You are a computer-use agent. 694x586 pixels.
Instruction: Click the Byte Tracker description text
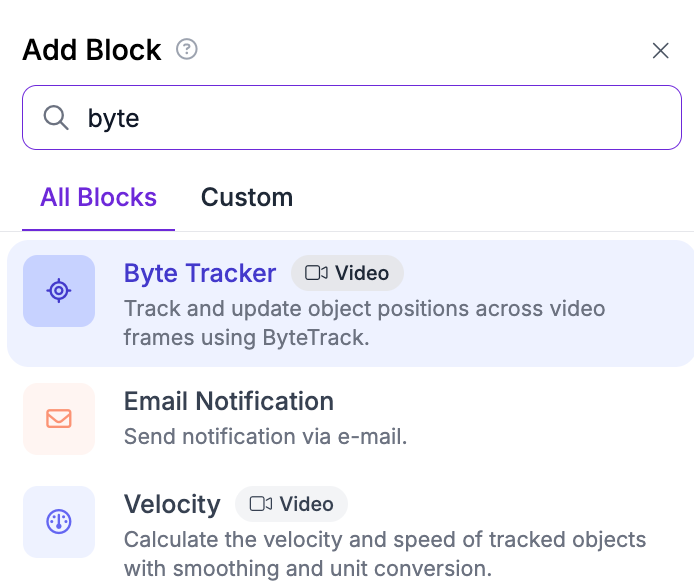point(364,322)
